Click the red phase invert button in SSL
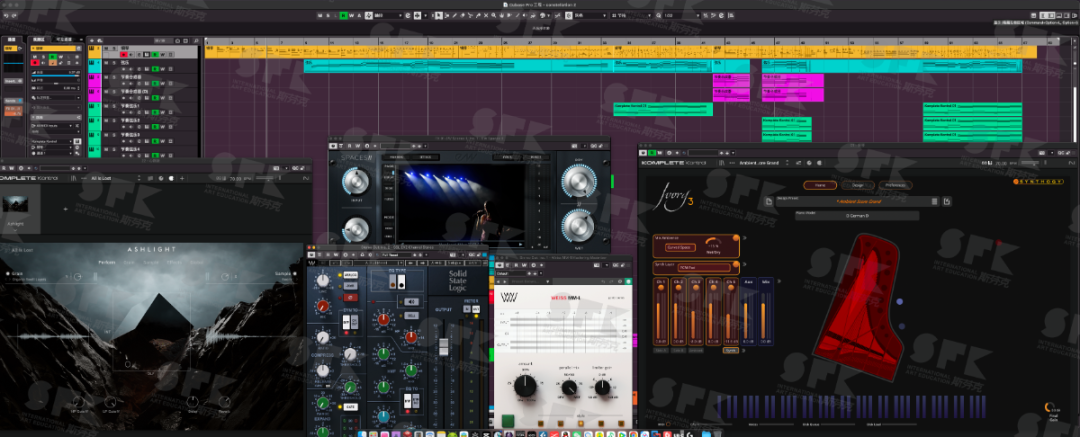Image resolution: width=1080 pixels, height=437 pixels. click(351, 298)
